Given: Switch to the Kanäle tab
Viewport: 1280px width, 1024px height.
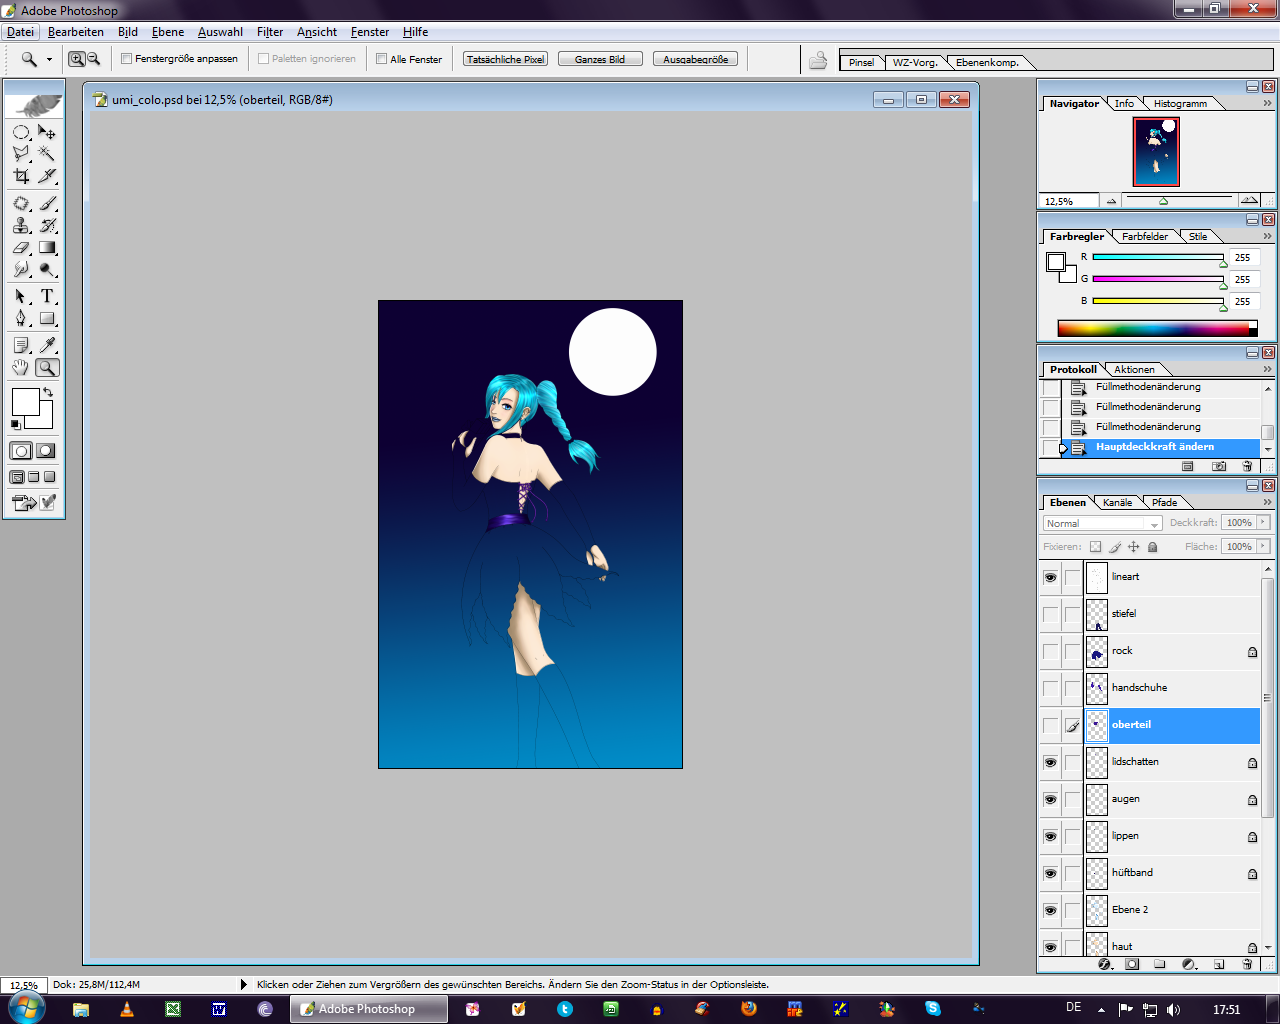Looking at the screenshot, I should click(x=1117, y=503).
